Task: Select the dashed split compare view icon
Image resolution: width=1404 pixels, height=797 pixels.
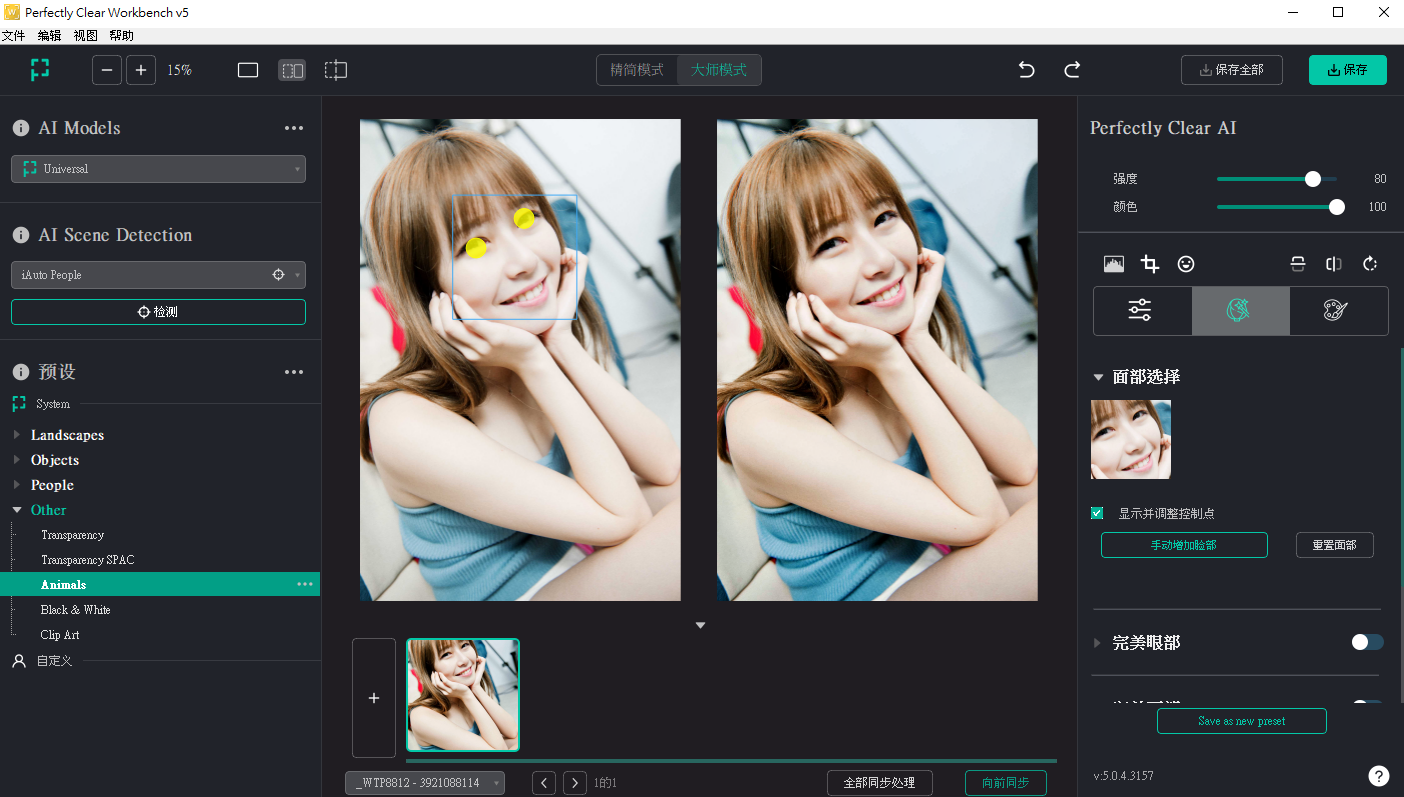Action: point(336,70)
